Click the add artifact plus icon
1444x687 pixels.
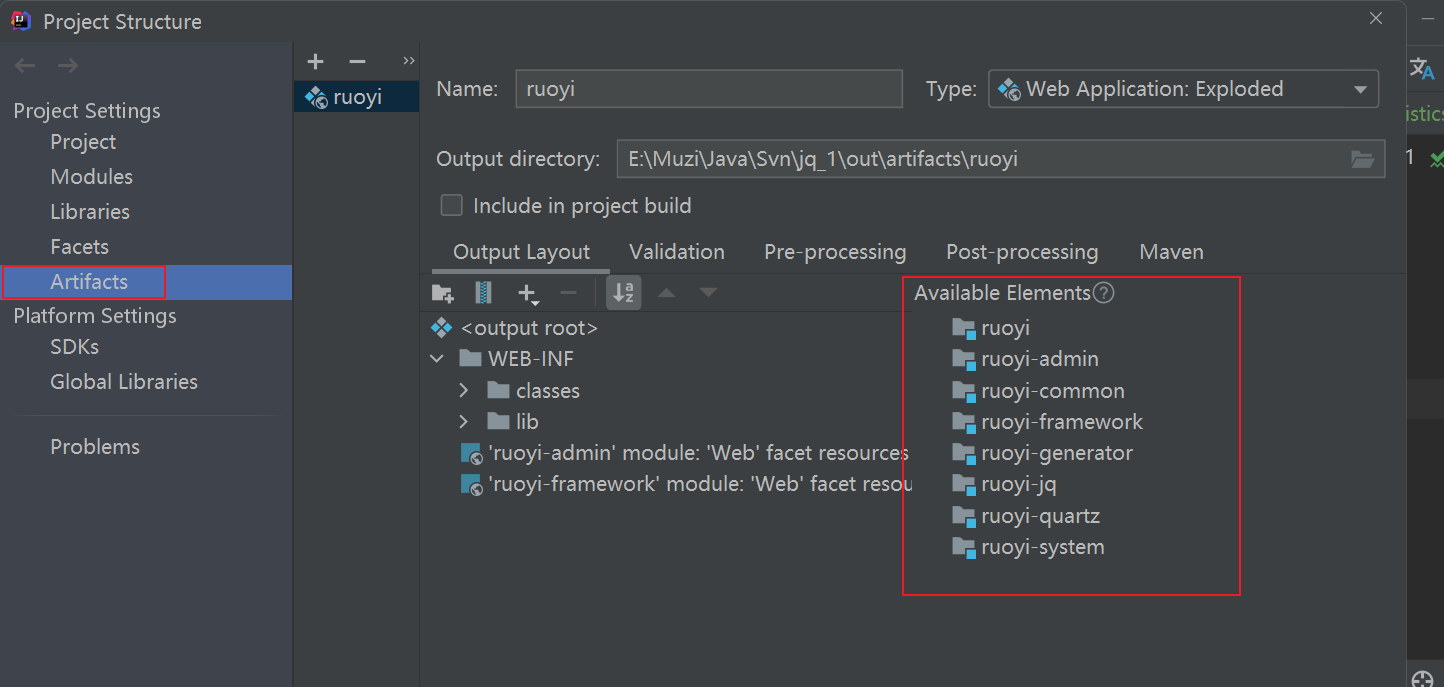(316, 62)
